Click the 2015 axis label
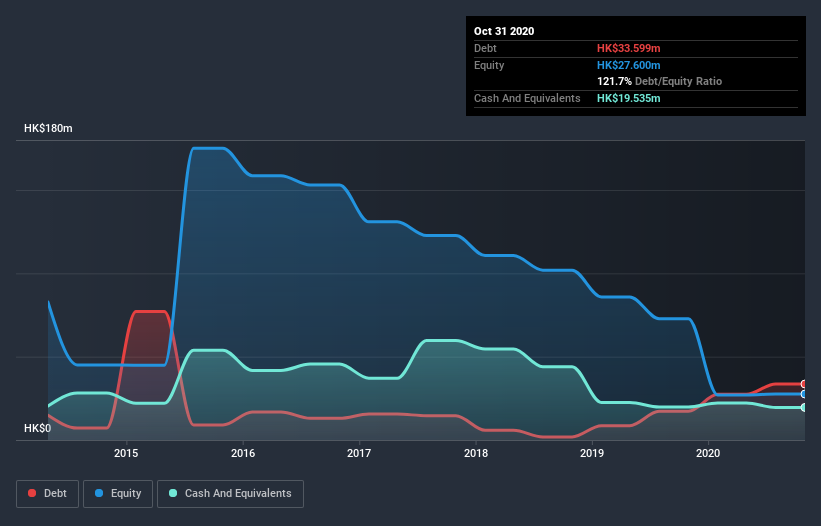The height and width of the screenshot is (526, 821). 126,453
